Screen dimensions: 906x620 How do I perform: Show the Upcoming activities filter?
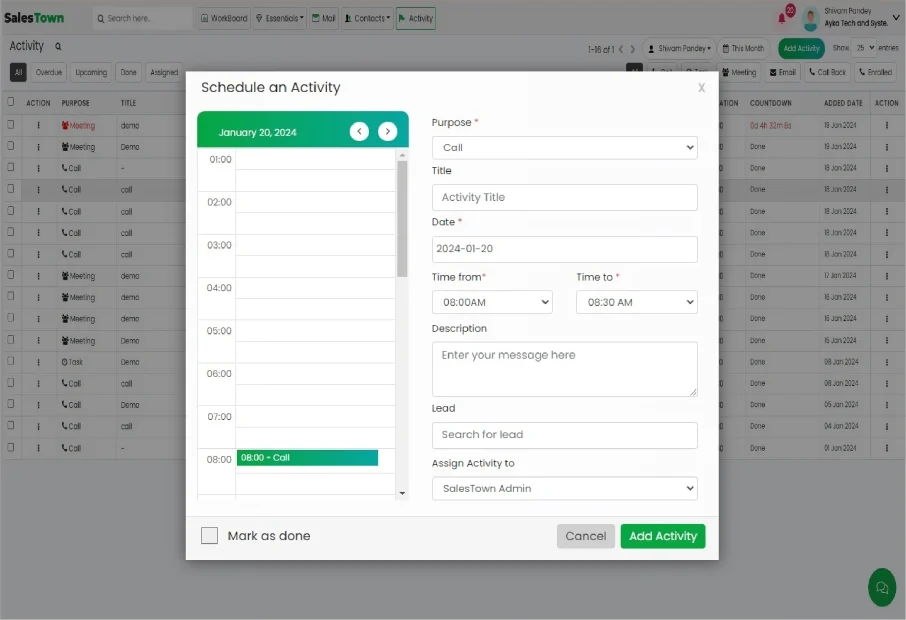tap(91, 72)
